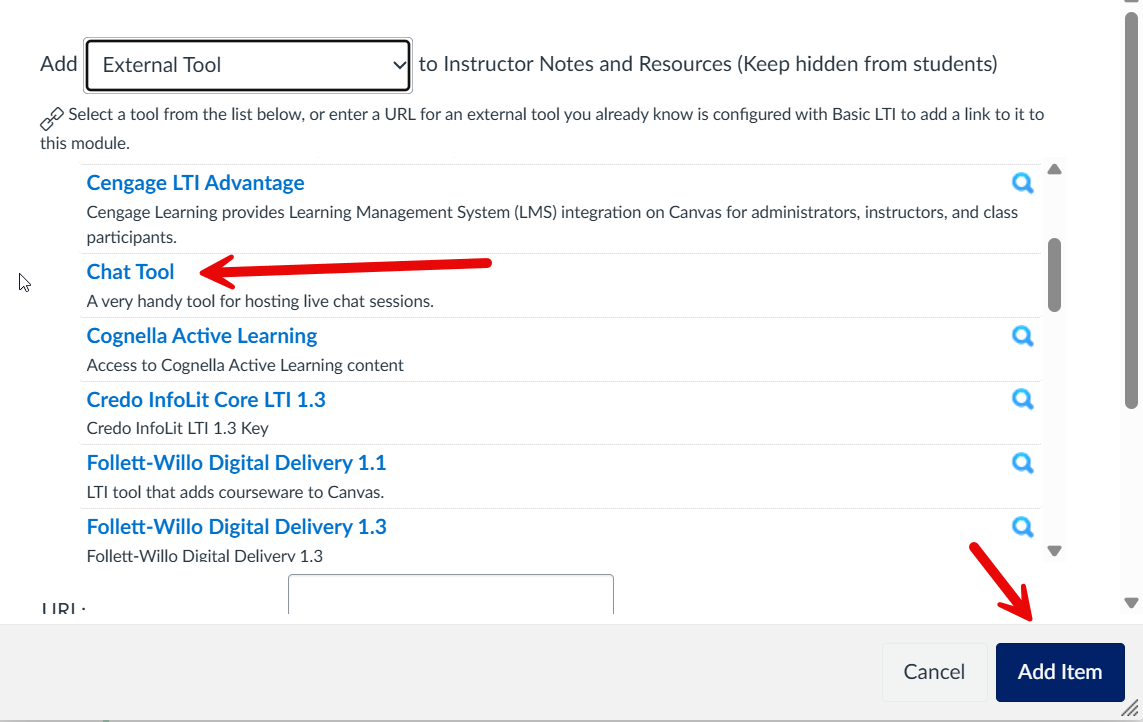Click the 'to Instructor Notes and Resources' module text
This screenshot has height=722, width=1143.
(708, 64)
